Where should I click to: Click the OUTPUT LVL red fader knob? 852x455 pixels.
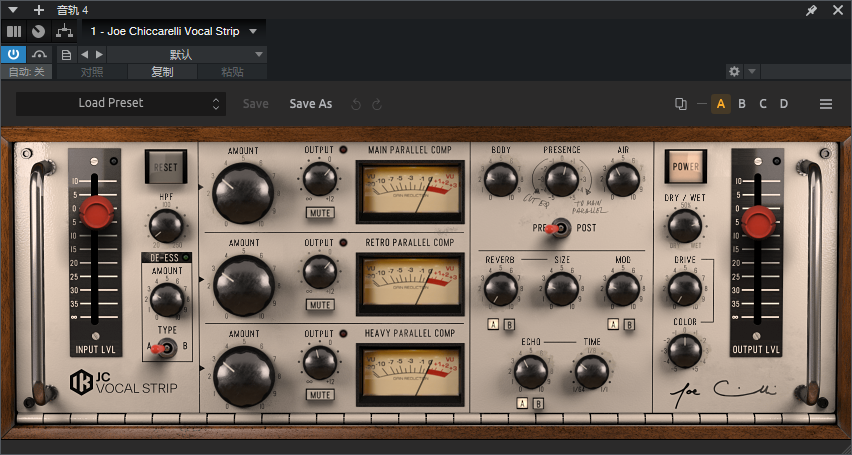pos(759,222)
